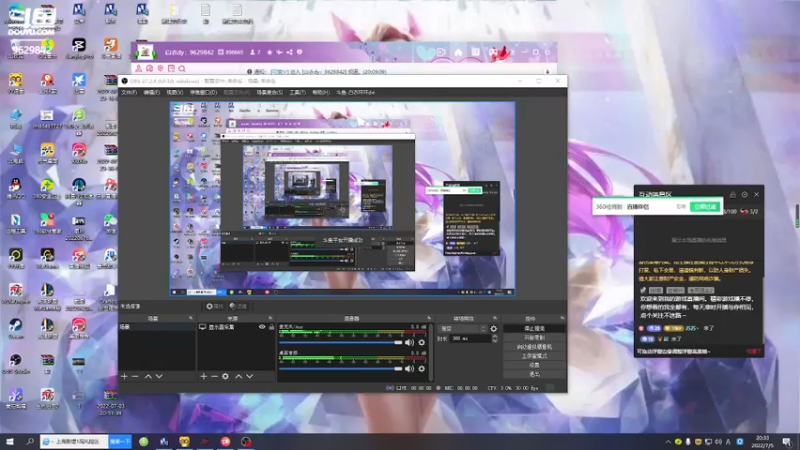800x450 pixels.
Task: Increase transition duration stepper
Action: pos(494,336)
